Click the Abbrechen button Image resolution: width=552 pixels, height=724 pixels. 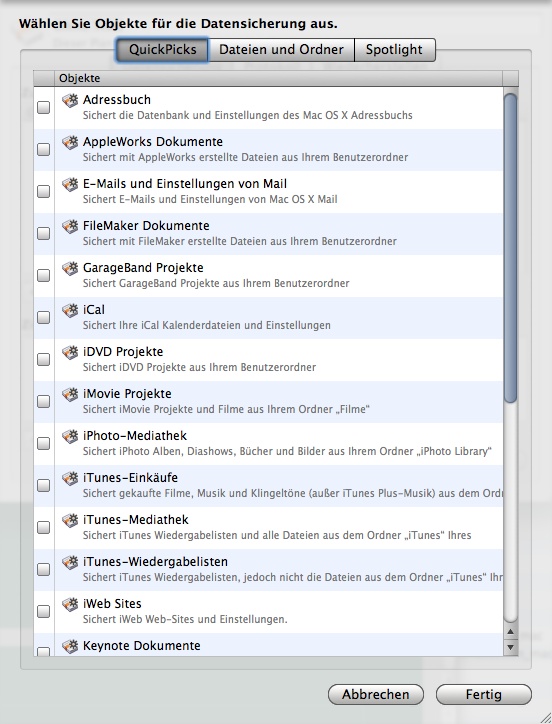(x=376, y=694)
